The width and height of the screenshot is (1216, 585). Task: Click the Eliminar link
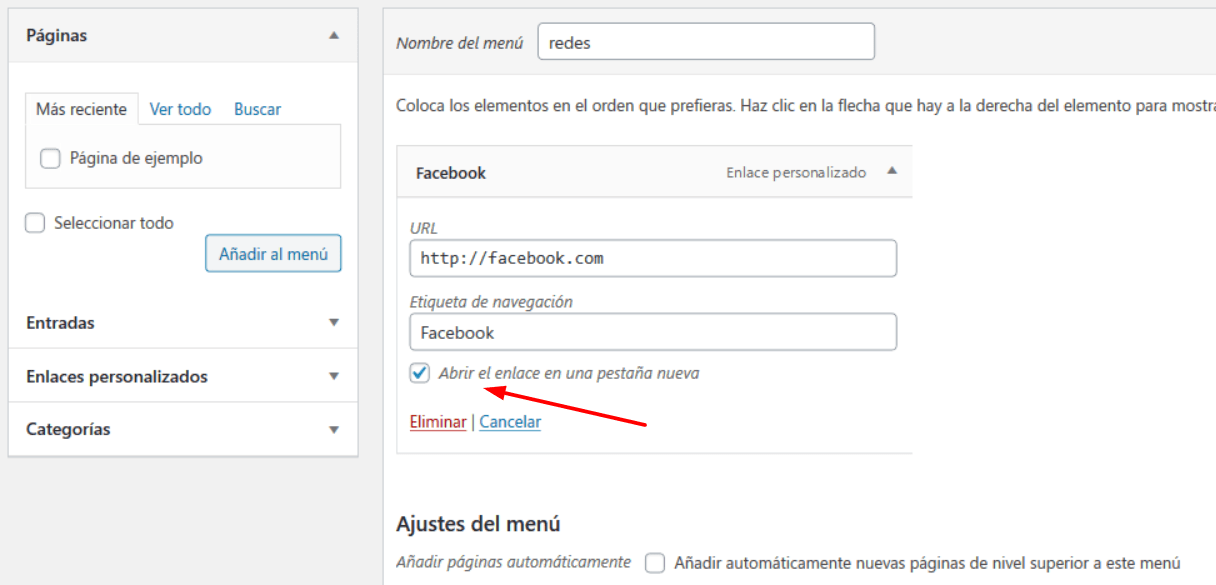[438, 422]
